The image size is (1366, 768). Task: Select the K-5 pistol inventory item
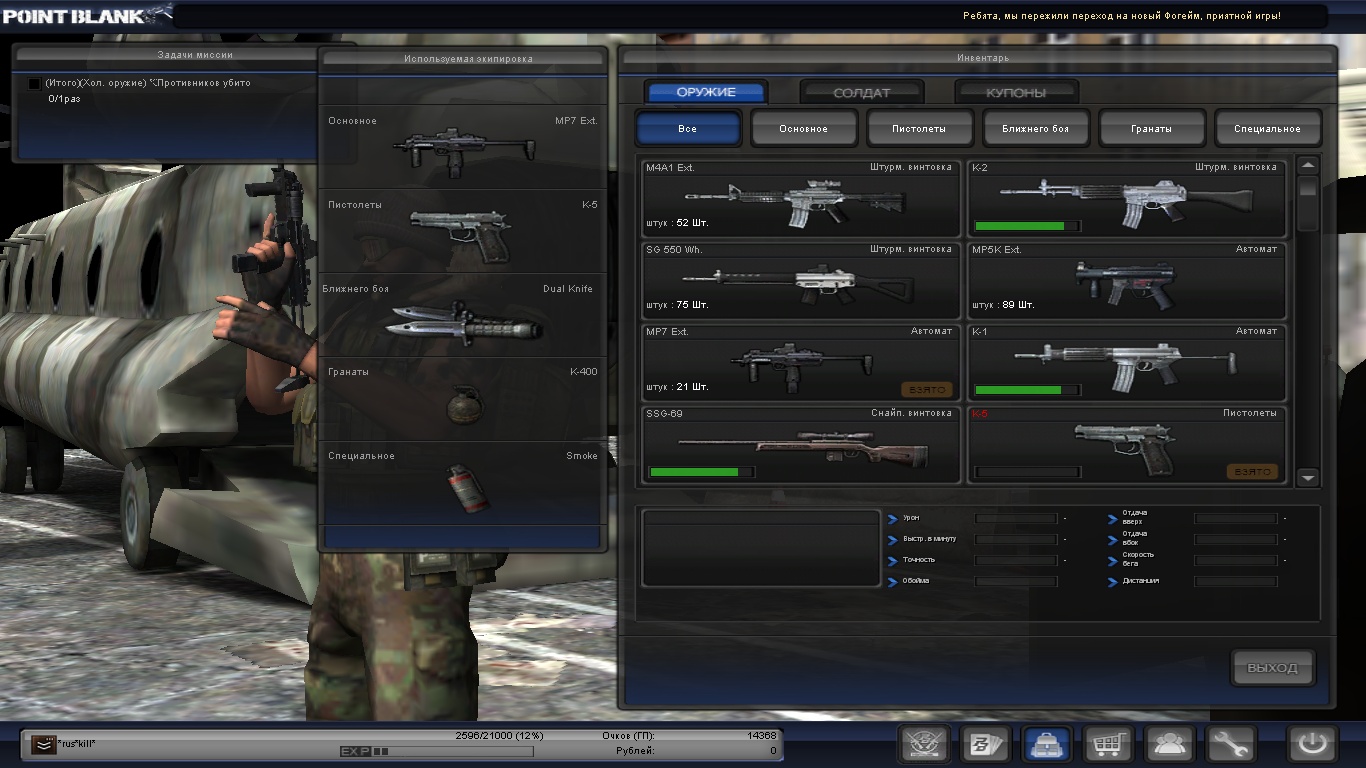(1127, 444)
